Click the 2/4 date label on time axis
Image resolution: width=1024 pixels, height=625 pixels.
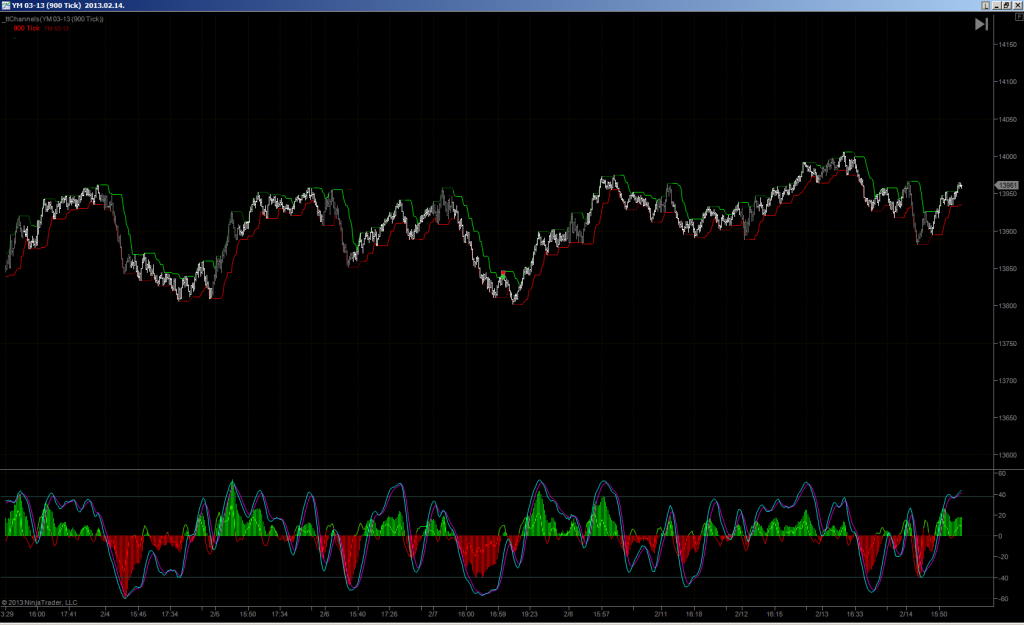pyautogui.click(x=105, y=614)
